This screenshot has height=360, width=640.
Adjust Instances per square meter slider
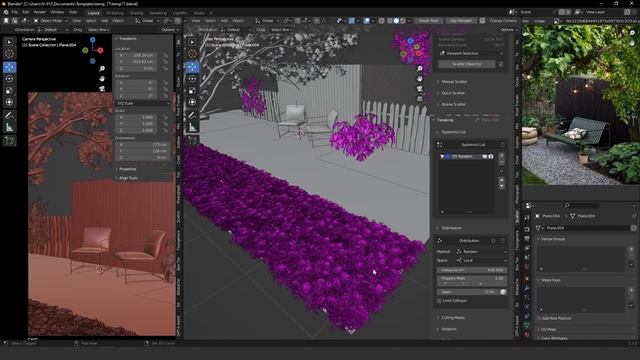point(472,270)
